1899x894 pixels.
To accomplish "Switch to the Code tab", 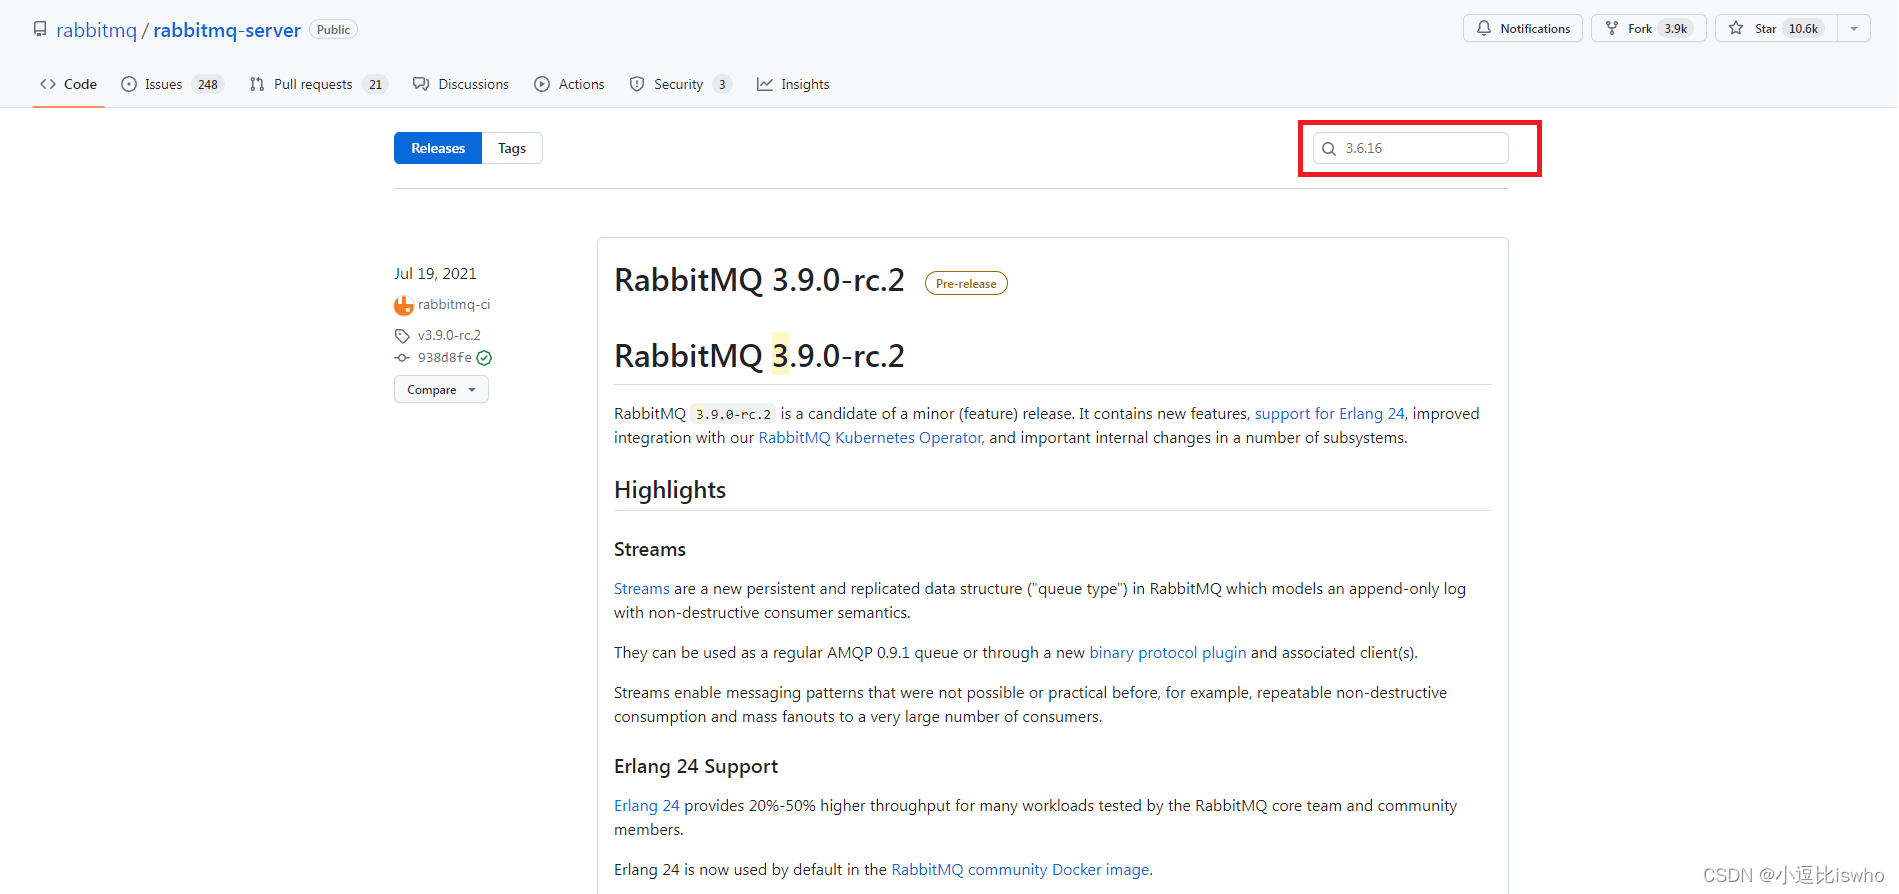I will coord(68,84).
